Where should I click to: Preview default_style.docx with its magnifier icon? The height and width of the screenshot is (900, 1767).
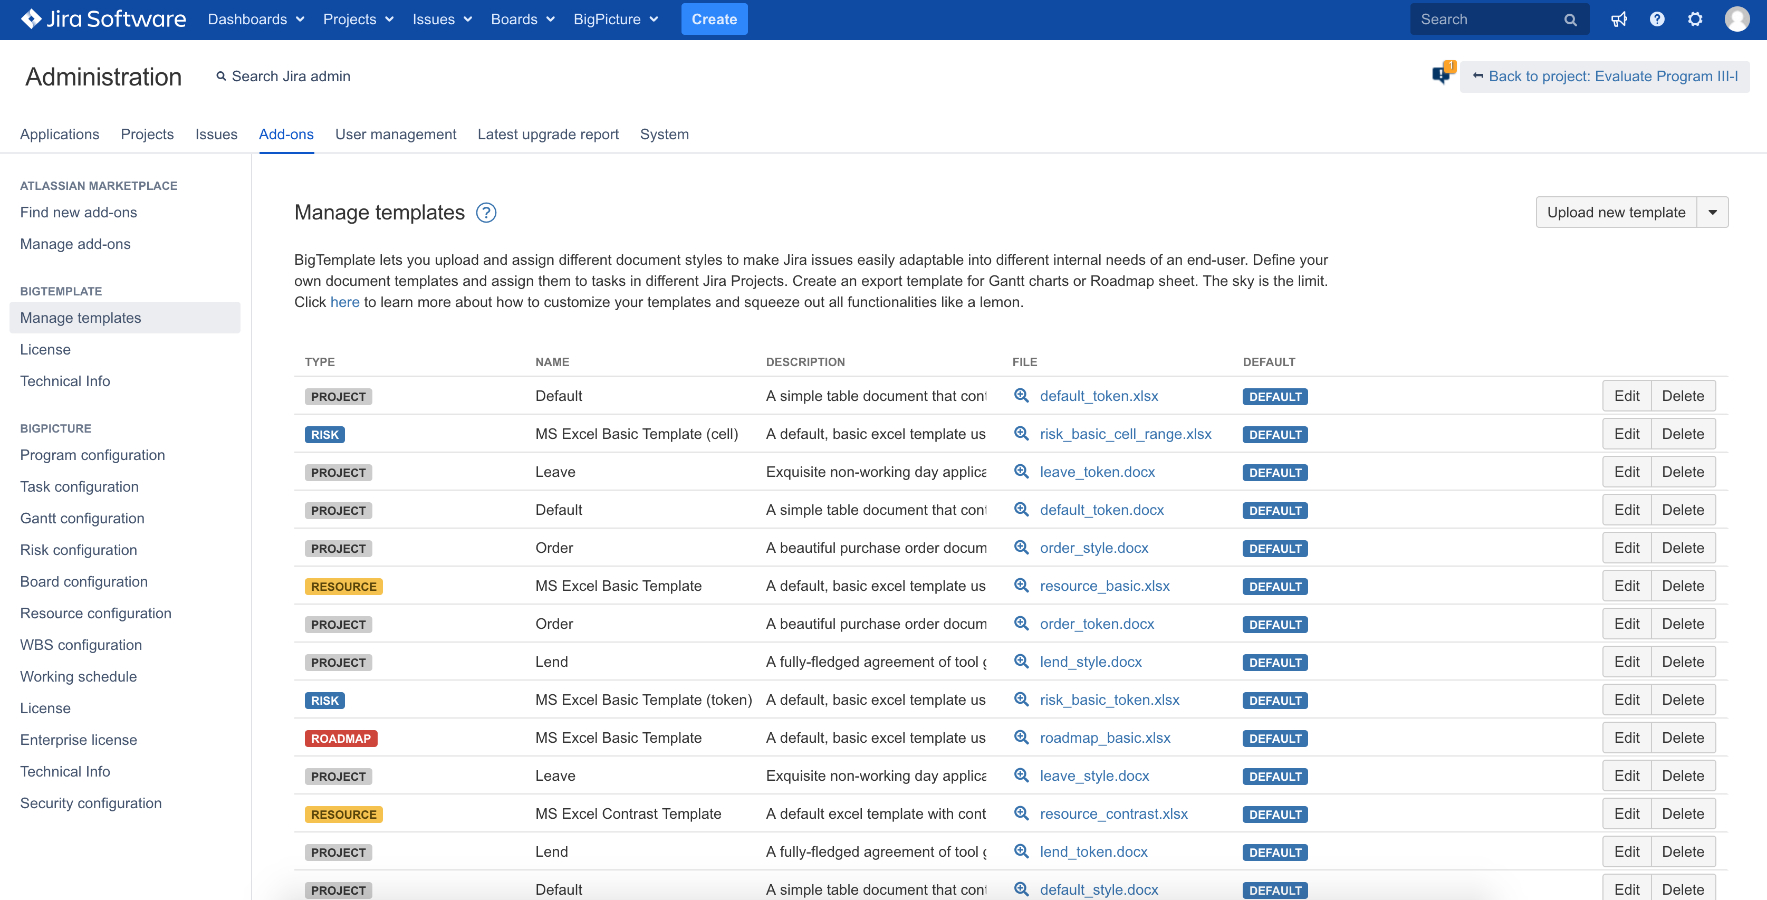point(1021,890)
